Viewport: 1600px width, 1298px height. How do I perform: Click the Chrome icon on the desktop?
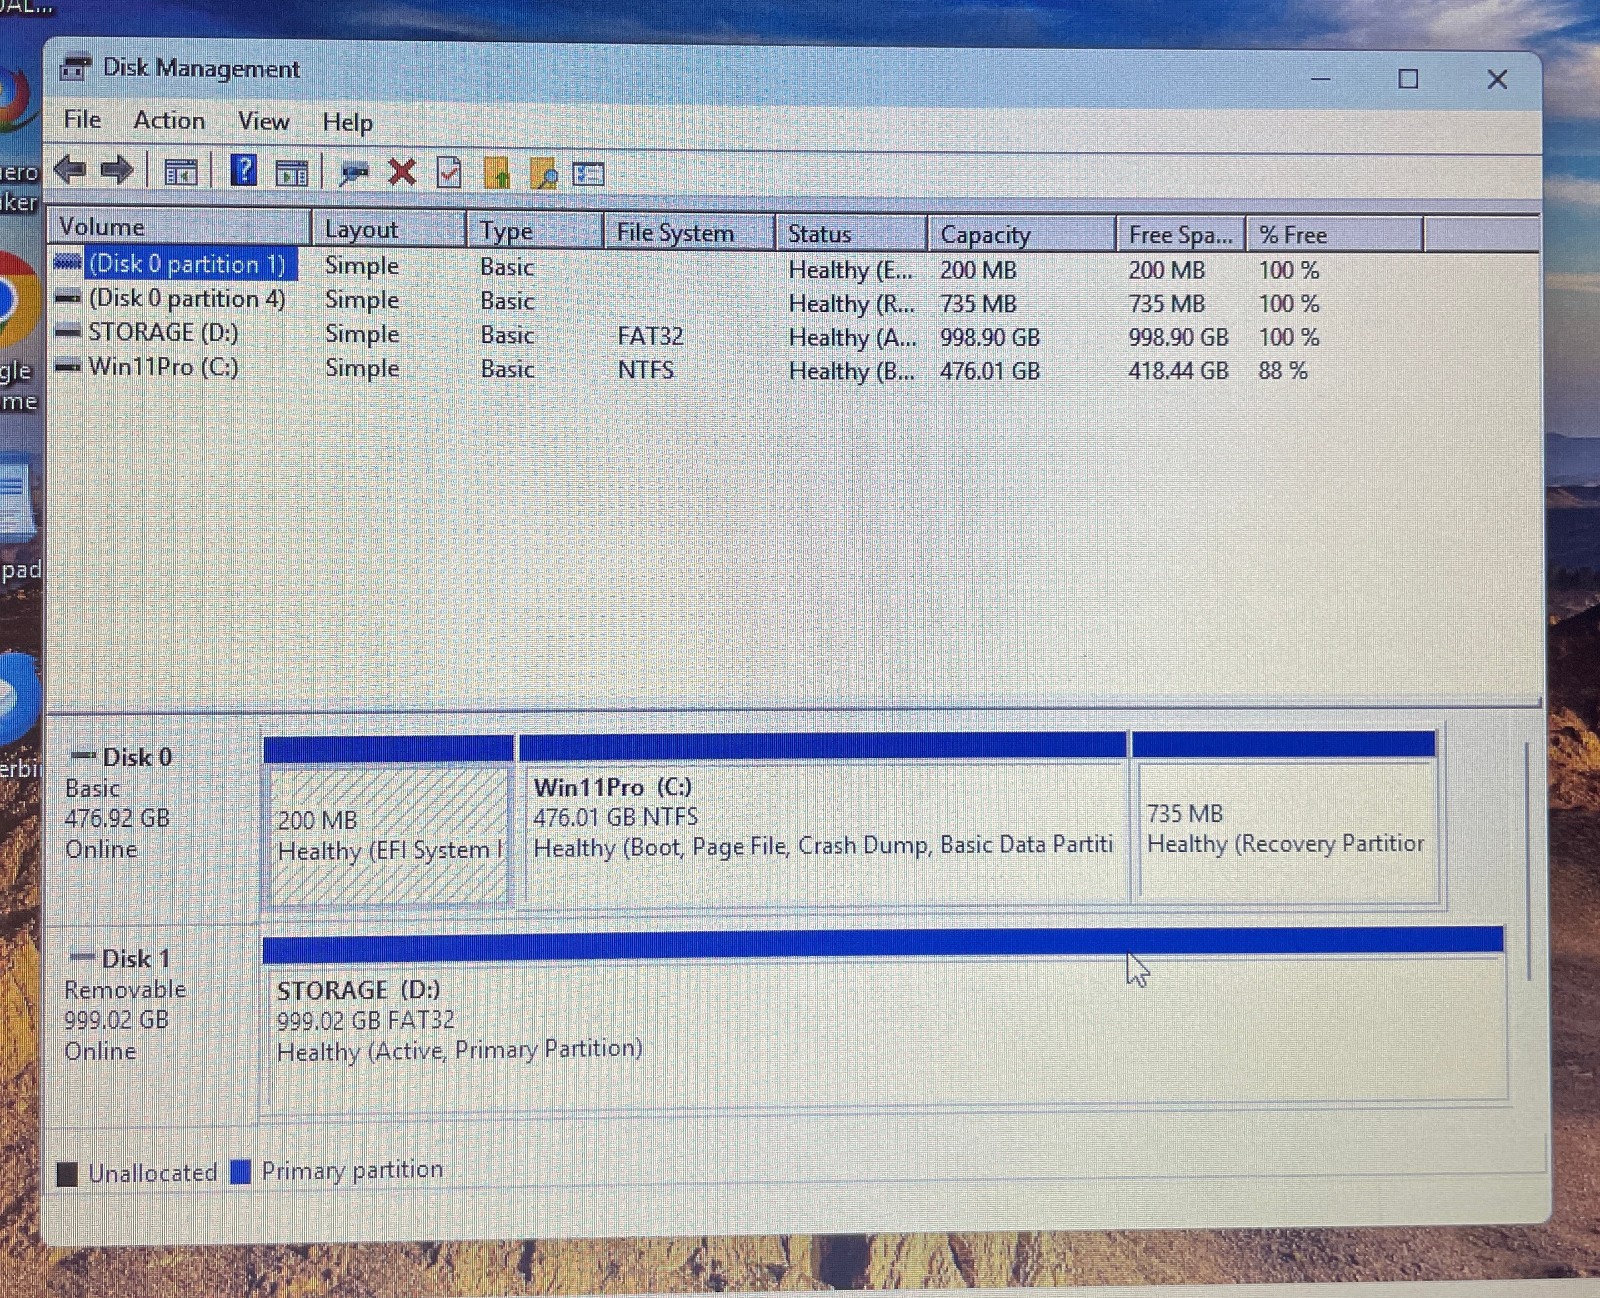click(x=18, y=300)
